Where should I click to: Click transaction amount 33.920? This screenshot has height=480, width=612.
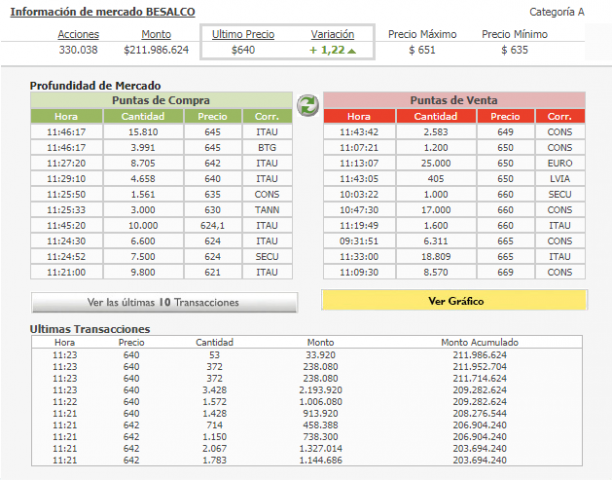click(320, 355)
